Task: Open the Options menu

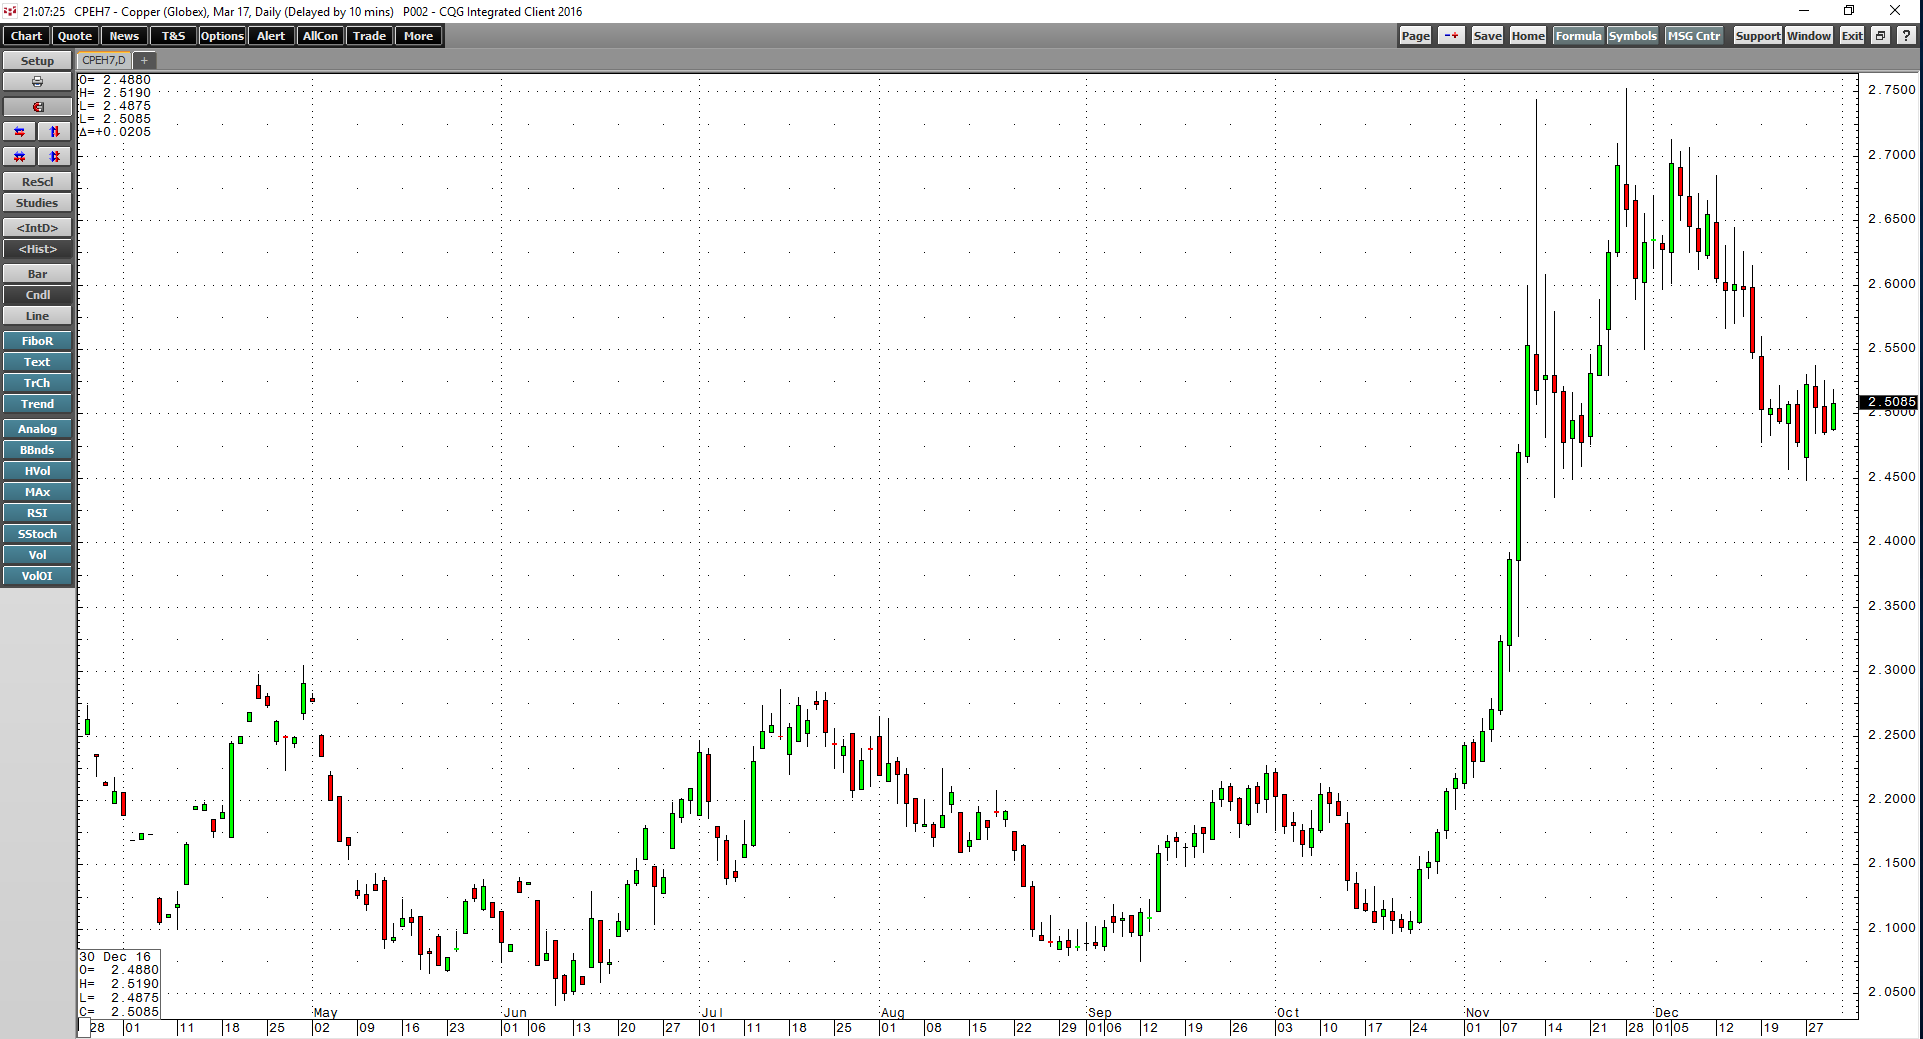Action: [x=222, y=36]
